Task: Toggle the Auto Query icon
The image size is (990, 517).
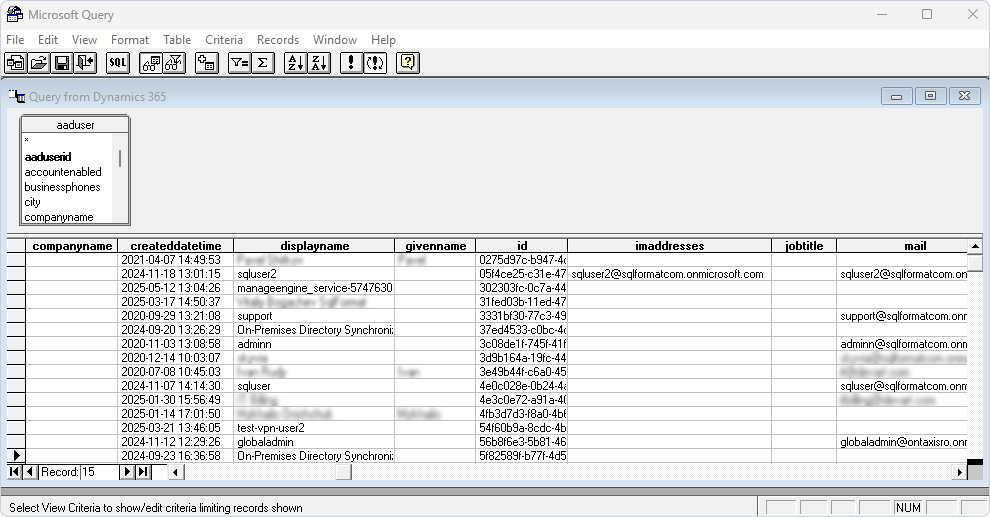Action: tap(375, 62)
